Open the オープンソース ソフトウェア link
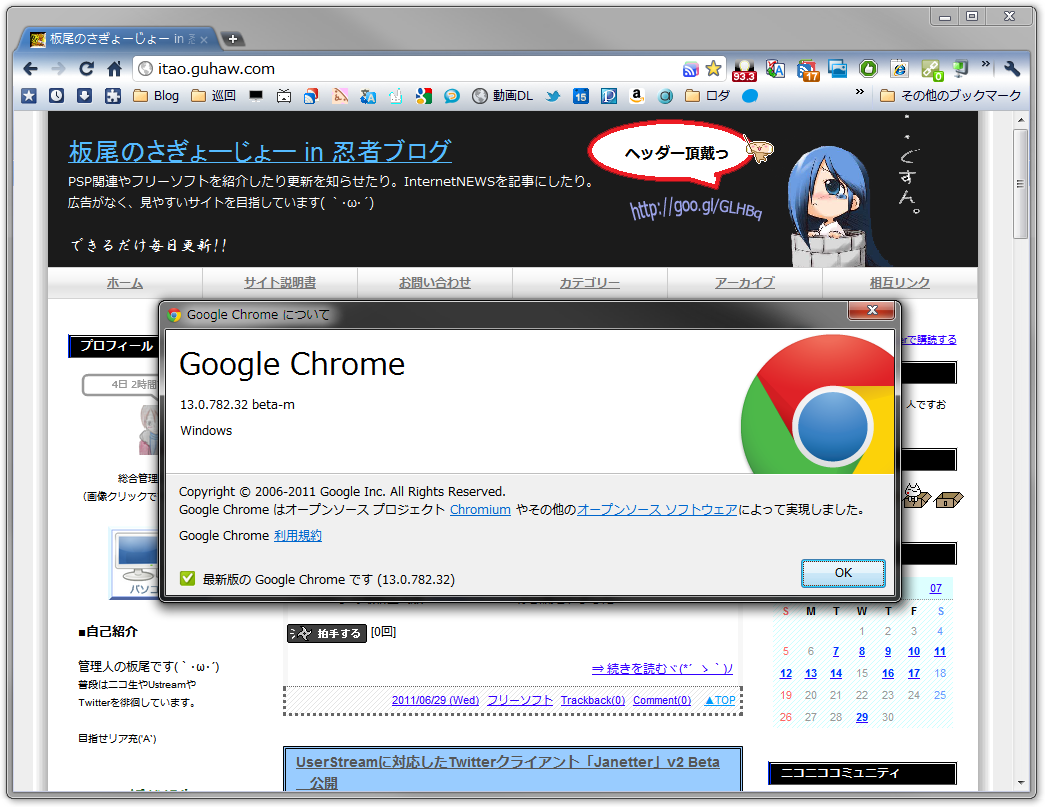Screen dimensions: 1045x807 657,510
